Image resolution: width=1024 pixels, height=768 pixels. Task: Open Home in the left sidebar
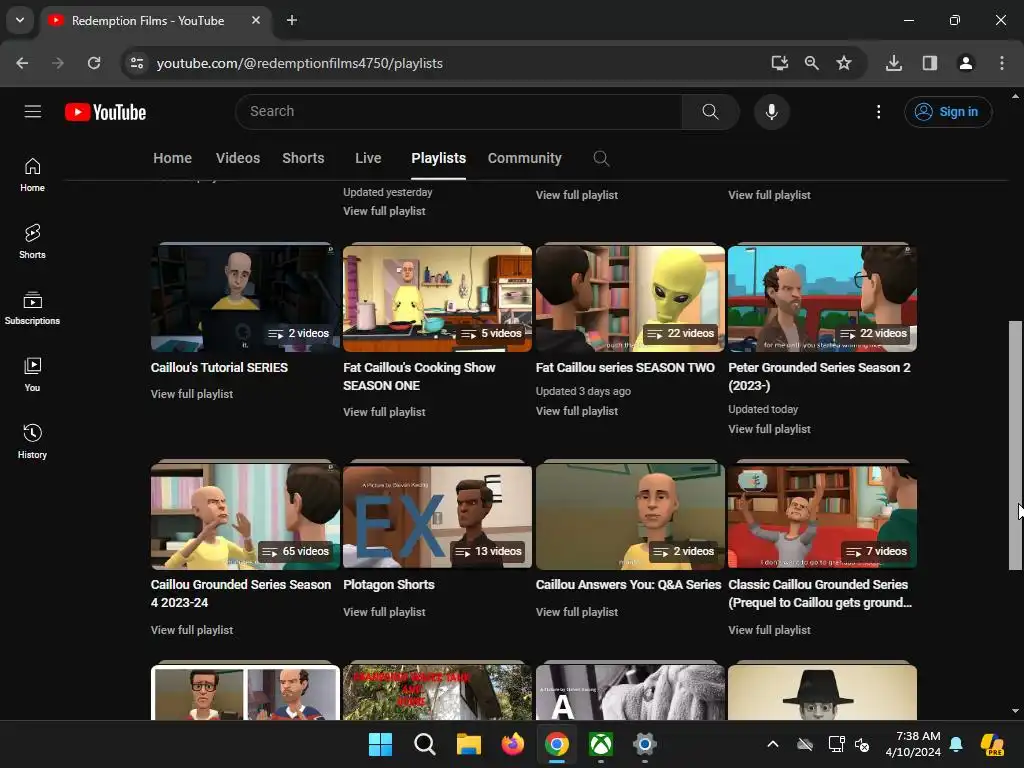tap(32, 175)
